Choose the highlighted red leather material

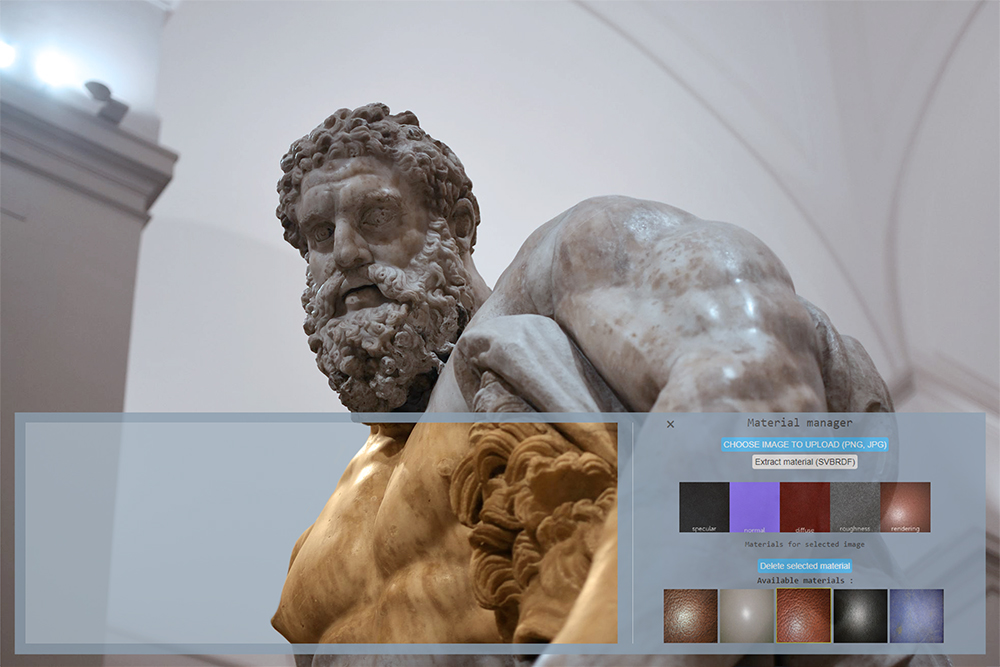coord(804,615)
